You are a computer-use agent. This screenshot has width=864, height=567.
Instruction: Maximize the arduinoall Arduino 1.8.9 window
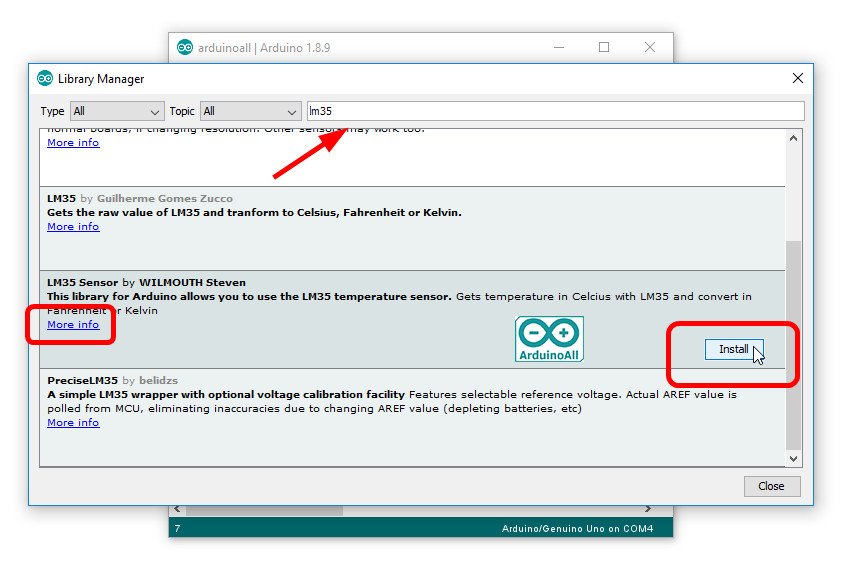tap(604, 47)
